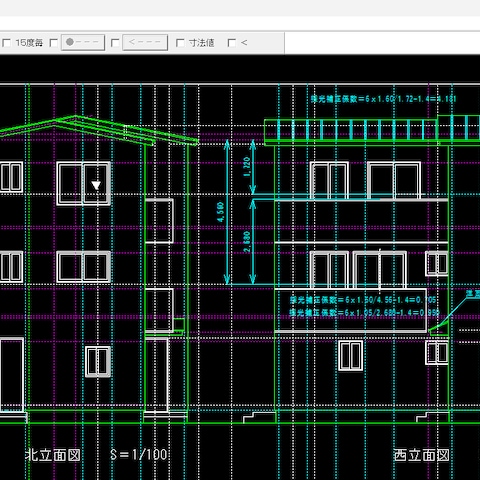Screen dimensions: 480x480
Task: Click the 北立面図 drawing title
Action: pos(53,455)
